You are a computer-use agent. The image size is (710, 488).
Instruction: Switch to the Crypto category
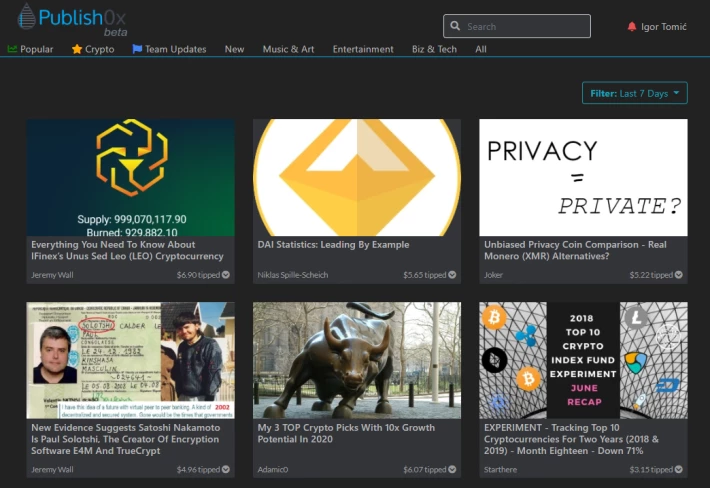pos(93,49)
